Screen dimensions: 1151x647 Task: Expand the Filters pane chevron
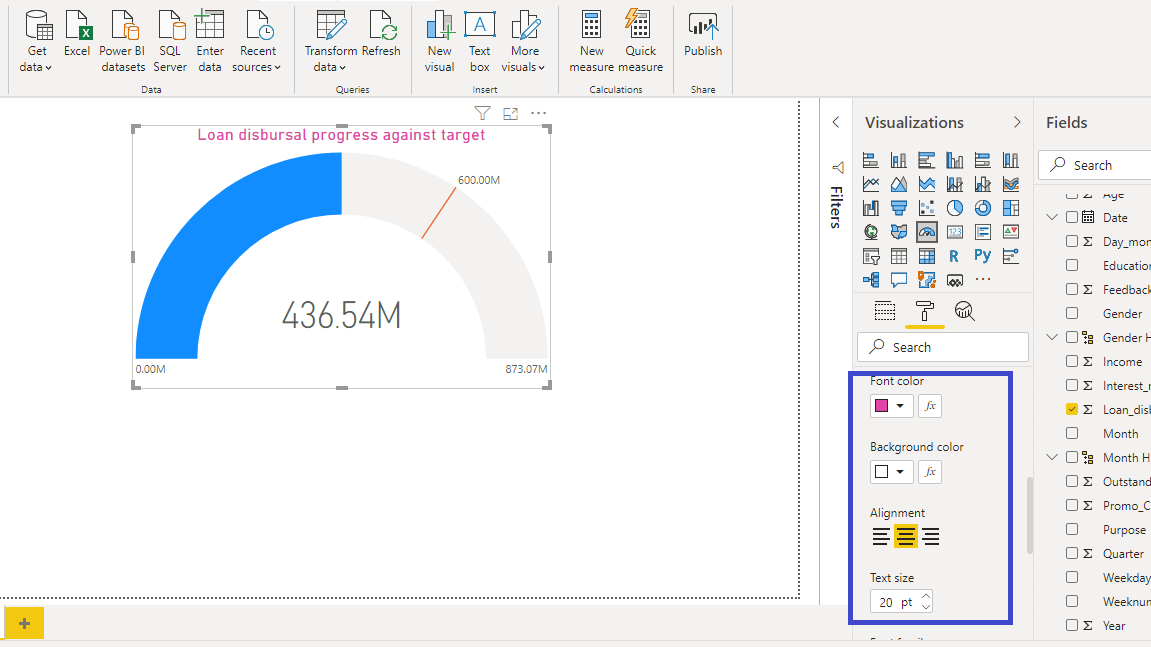(x=836, y=123)
